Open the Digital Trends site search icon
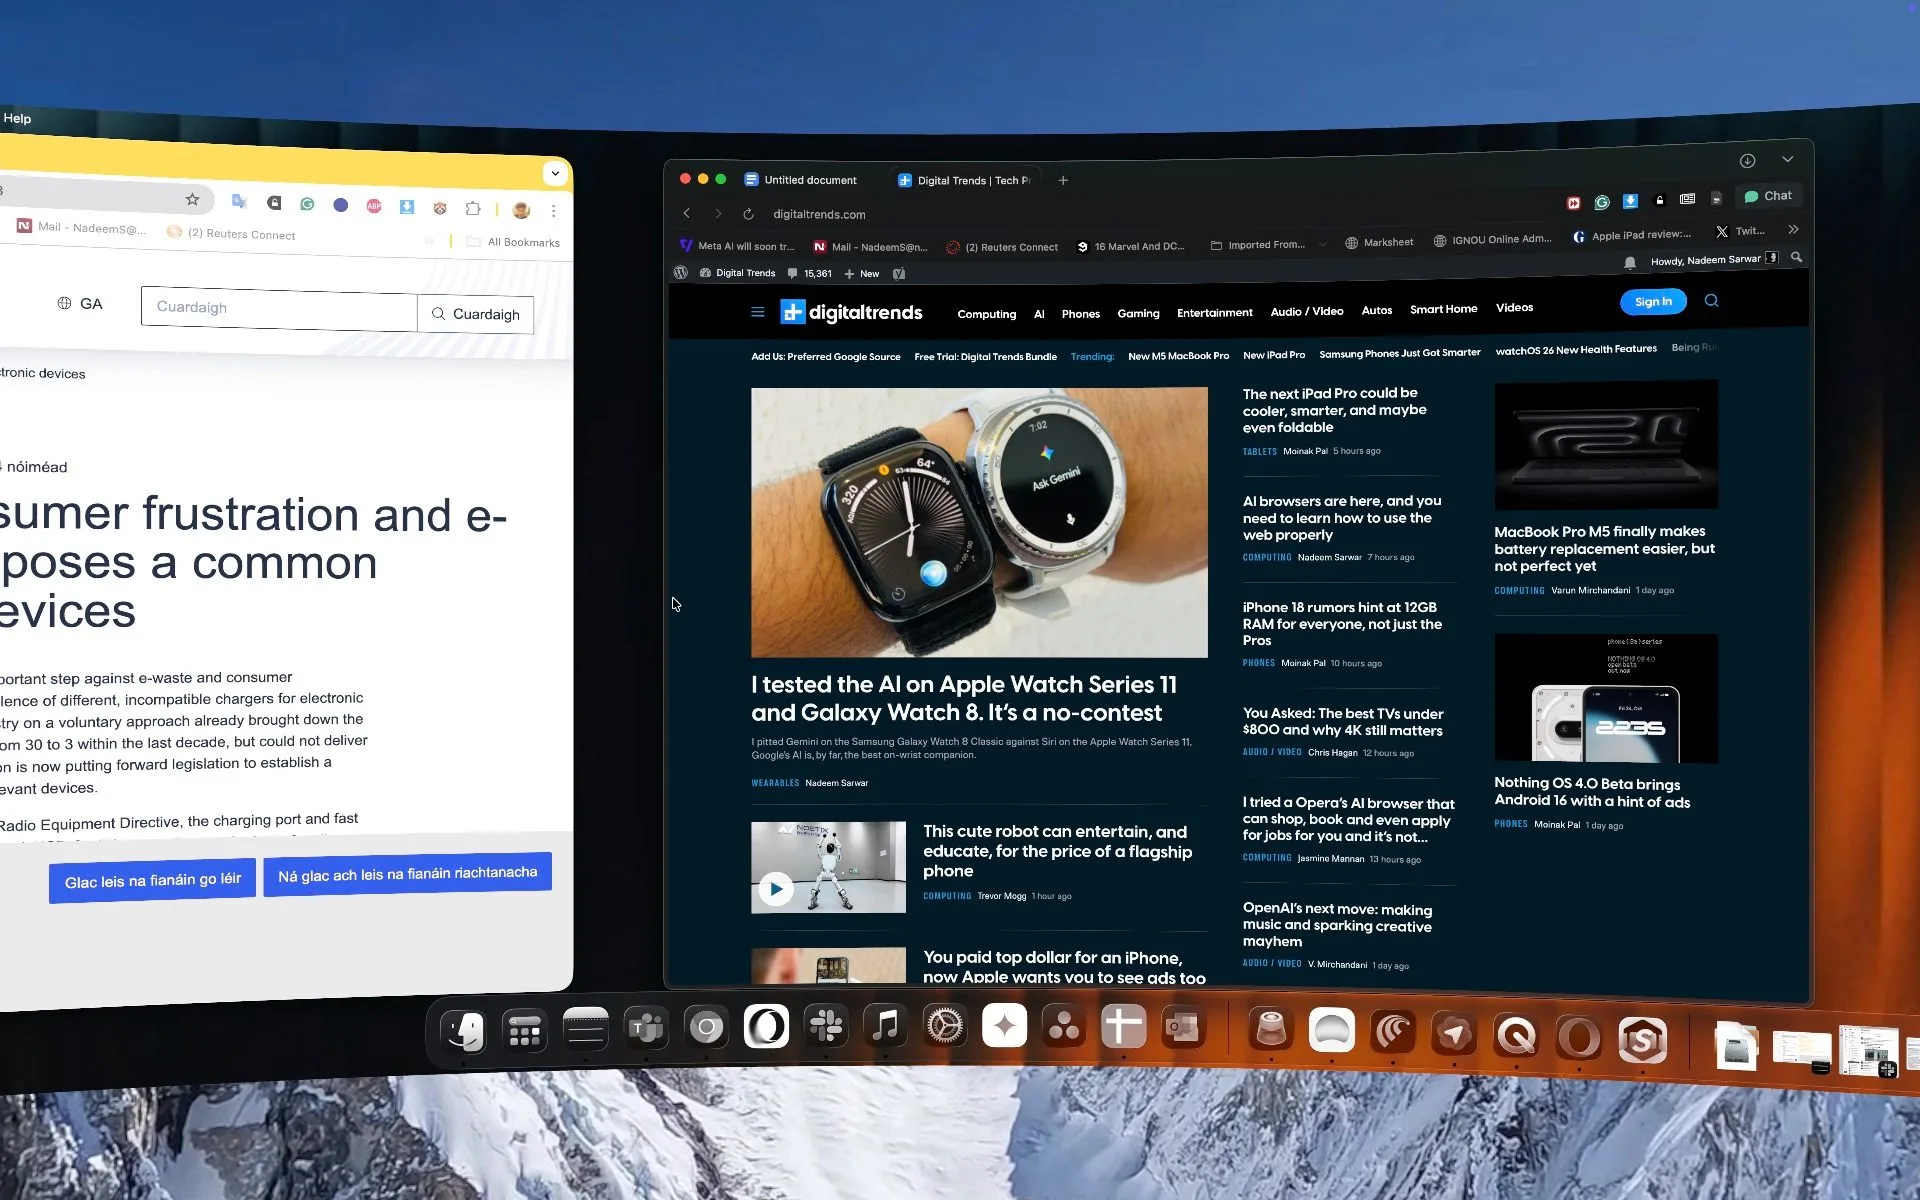Image resolution: width=1920 pixels, height=1200 pixels. pos(1712,300)
